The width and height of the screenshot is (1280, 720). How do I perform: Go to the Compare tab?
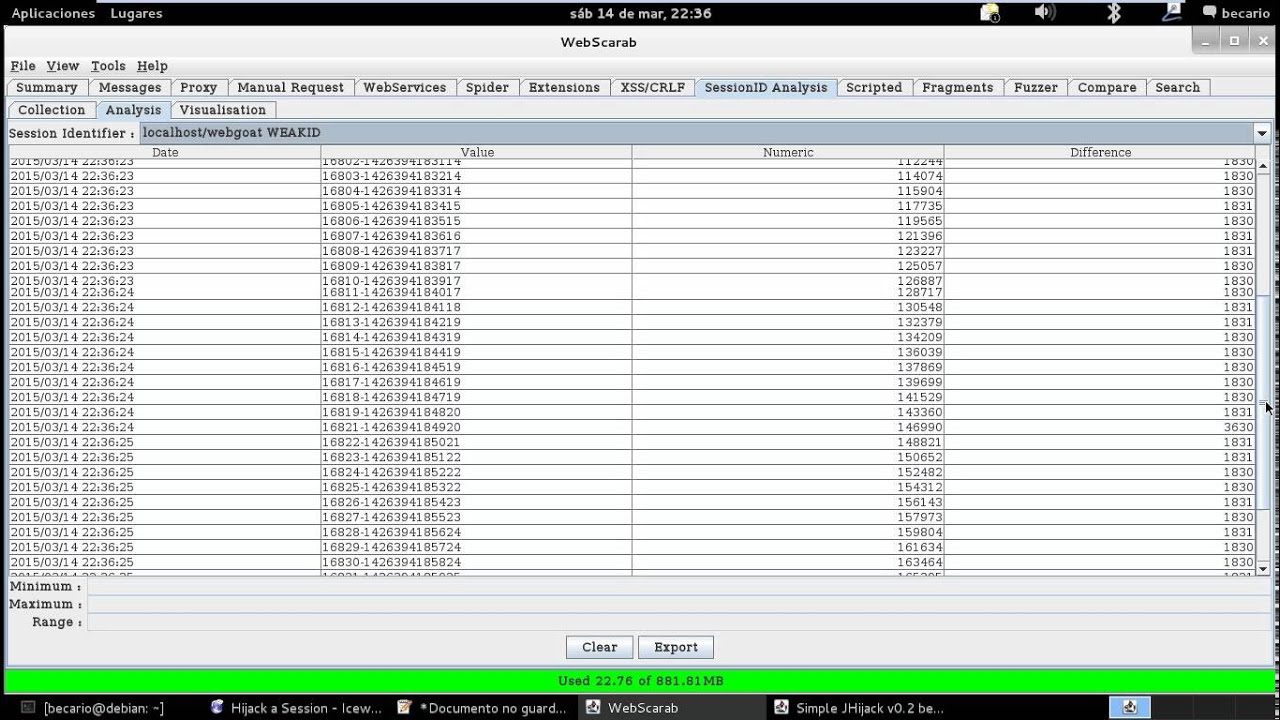click(x=1107, y=87)
